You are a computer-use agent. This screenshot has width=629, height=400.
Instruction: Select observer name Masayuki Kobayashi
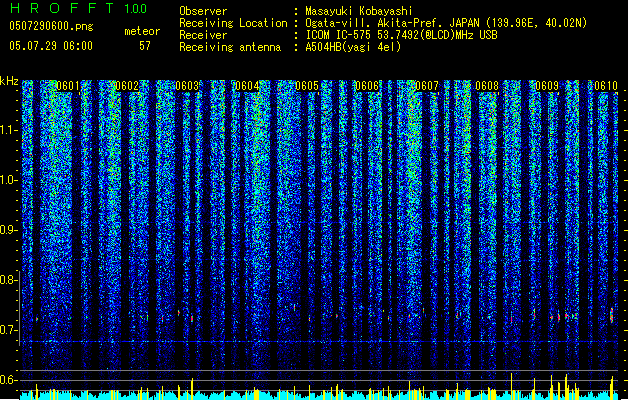pyautogui.click(x=359, y=11)
